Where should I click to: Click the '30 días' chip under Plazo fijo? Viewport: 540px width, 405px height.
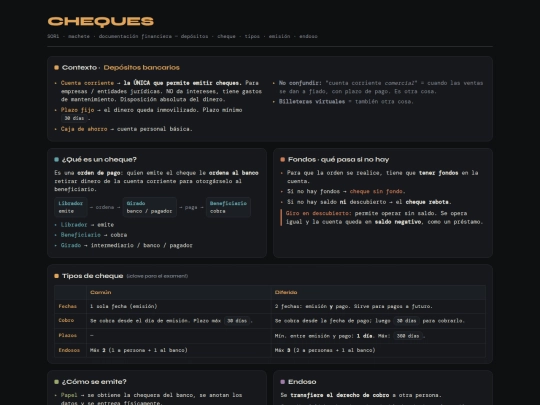pos(74,118)
